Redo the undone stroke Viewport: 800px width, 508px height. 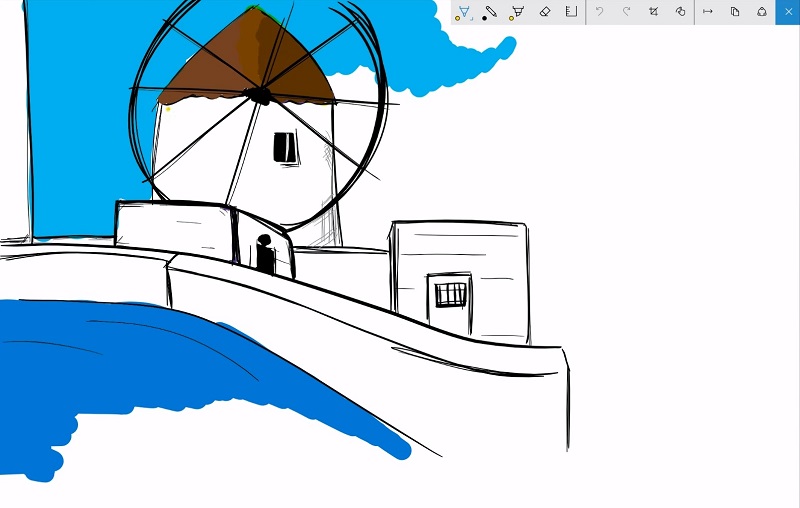pos(627,11)
